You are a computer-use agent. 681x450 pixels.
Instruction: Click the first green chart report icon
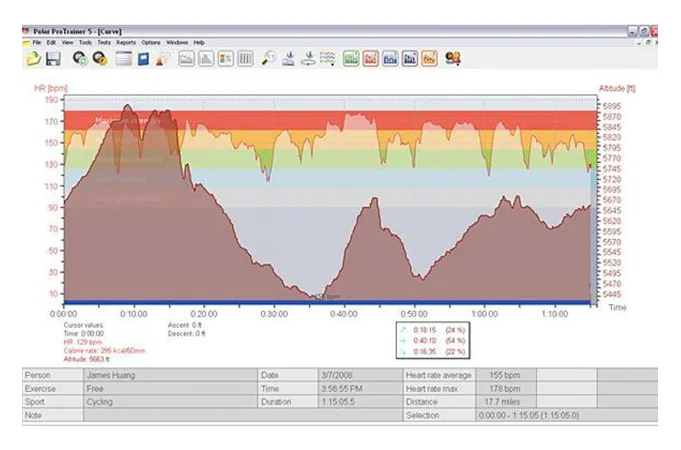coord(351,59)
